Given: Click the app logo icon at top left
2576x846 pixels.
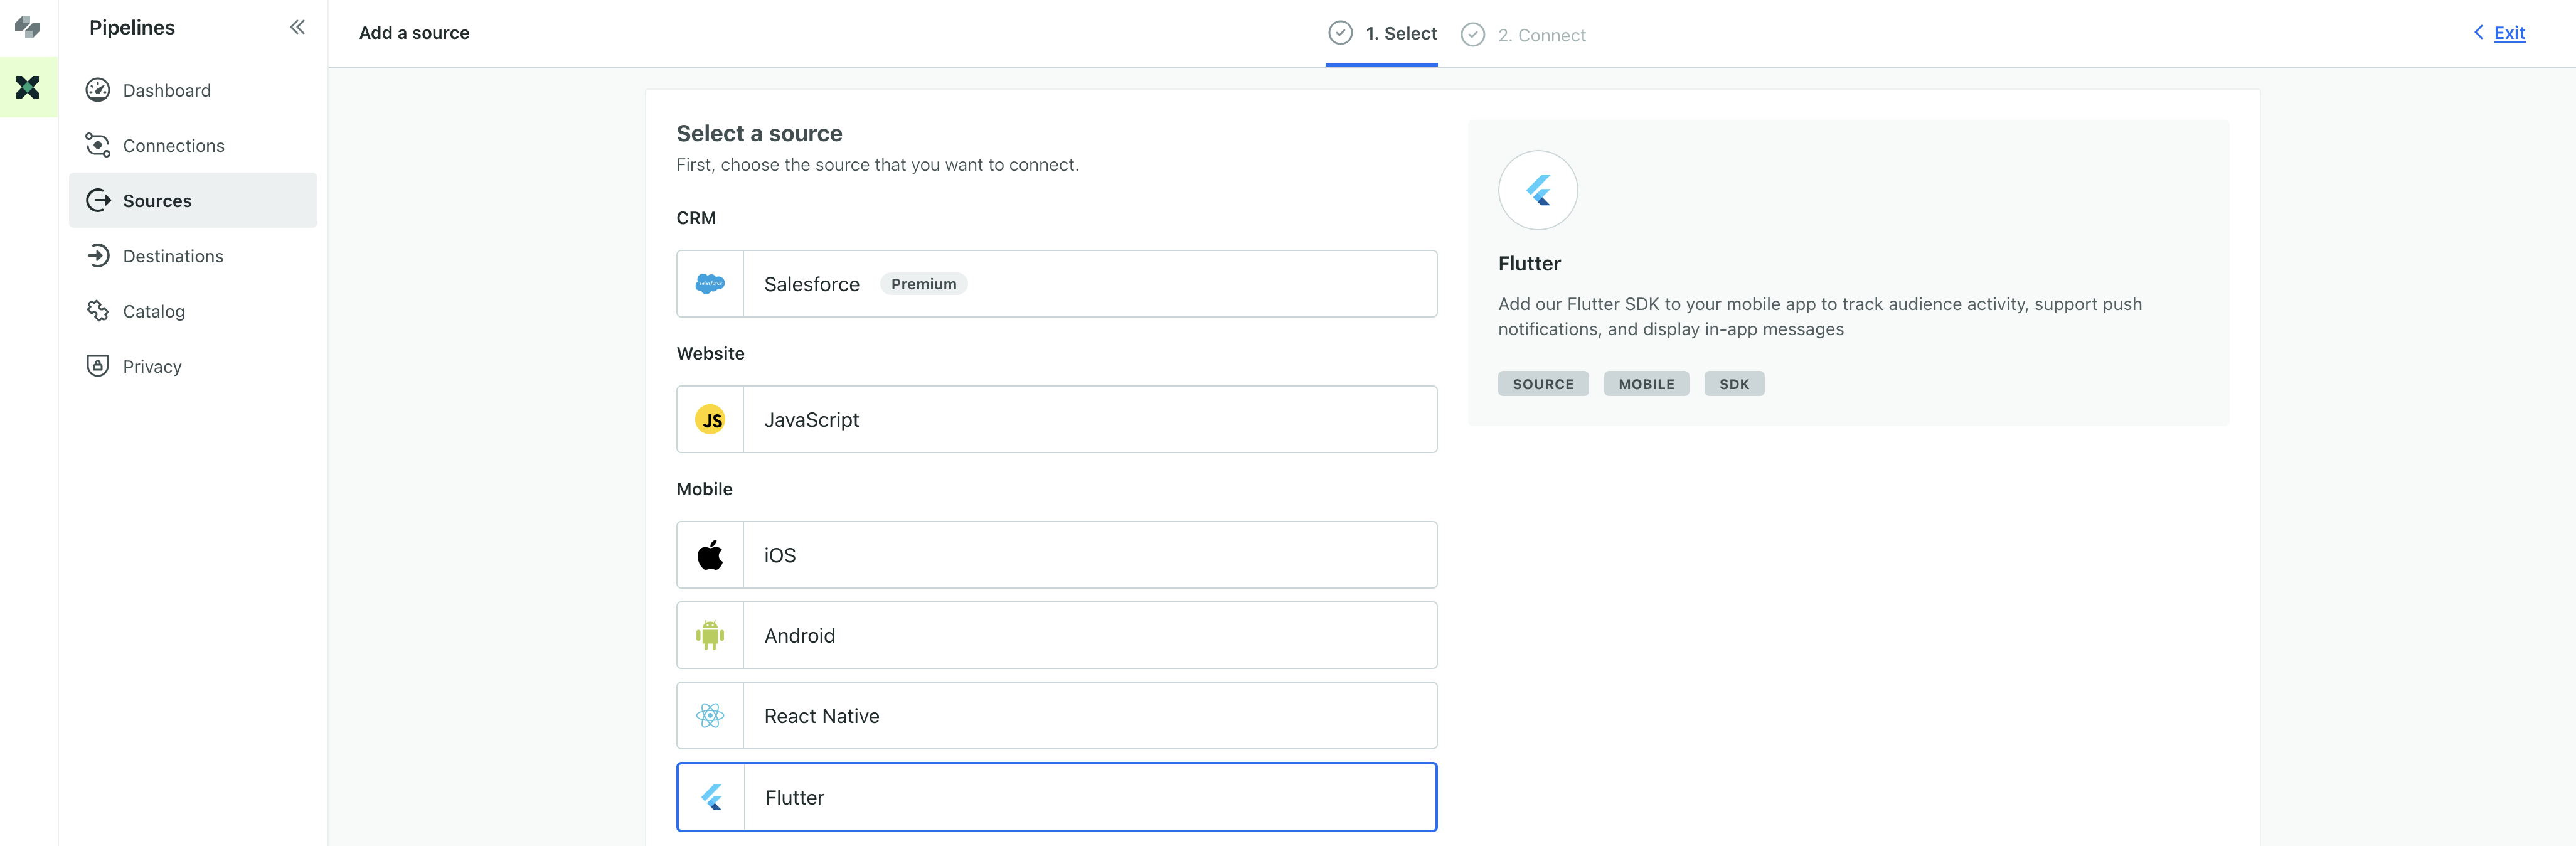Looking at the screenshot, I should click(x=28, y=28).
